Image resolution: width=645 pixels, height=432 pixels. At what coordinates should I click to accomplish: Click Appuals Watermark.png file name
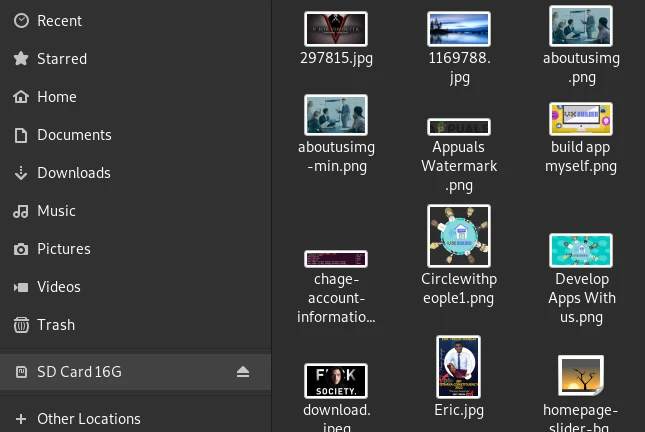click(459, 166)
